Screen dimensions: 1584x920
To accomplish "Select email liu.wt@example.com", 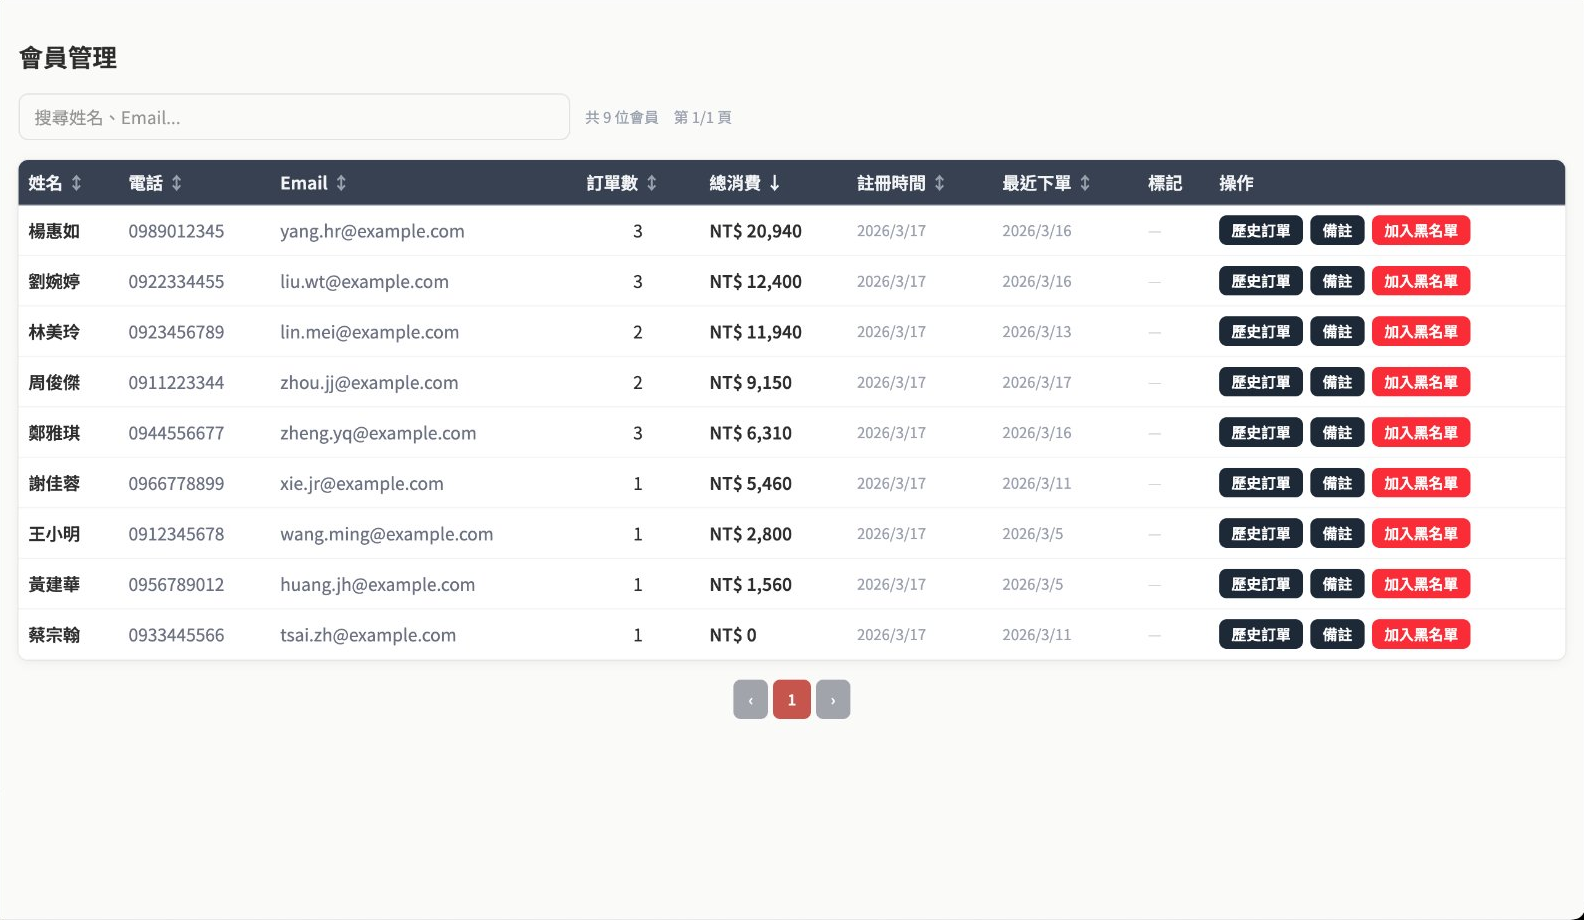I will 364,281.
